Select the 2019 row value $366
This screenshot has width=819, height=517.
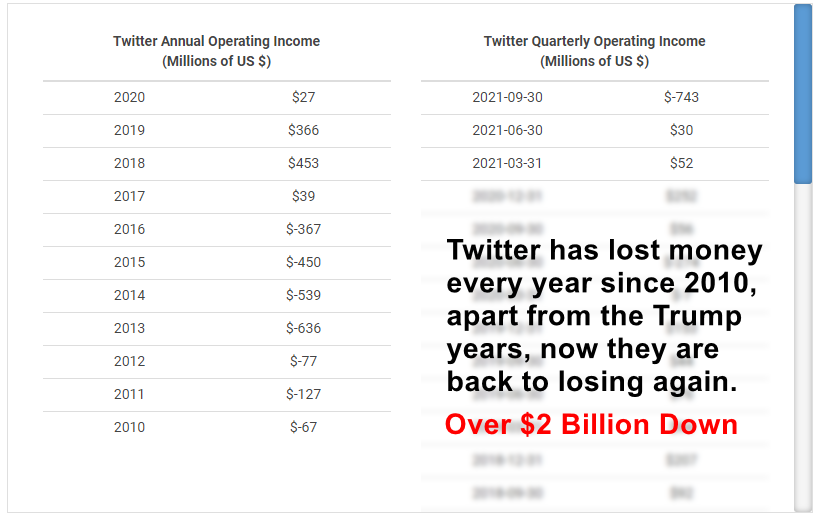coord(303,130)
